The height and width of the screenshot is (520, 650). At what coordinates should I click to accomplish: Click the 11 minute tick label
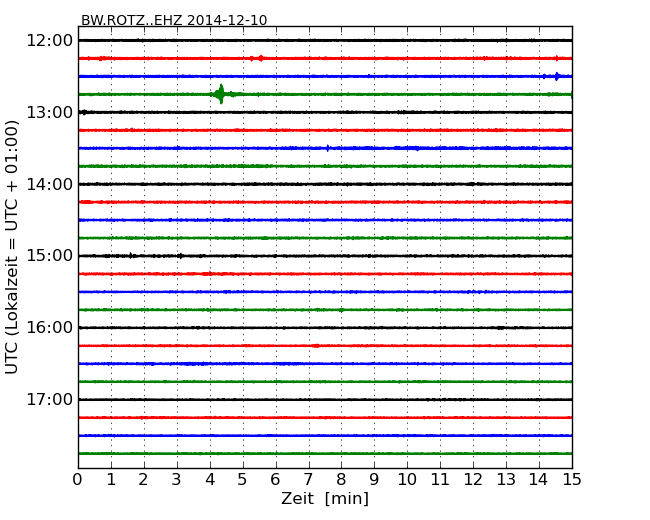point(440,479)
